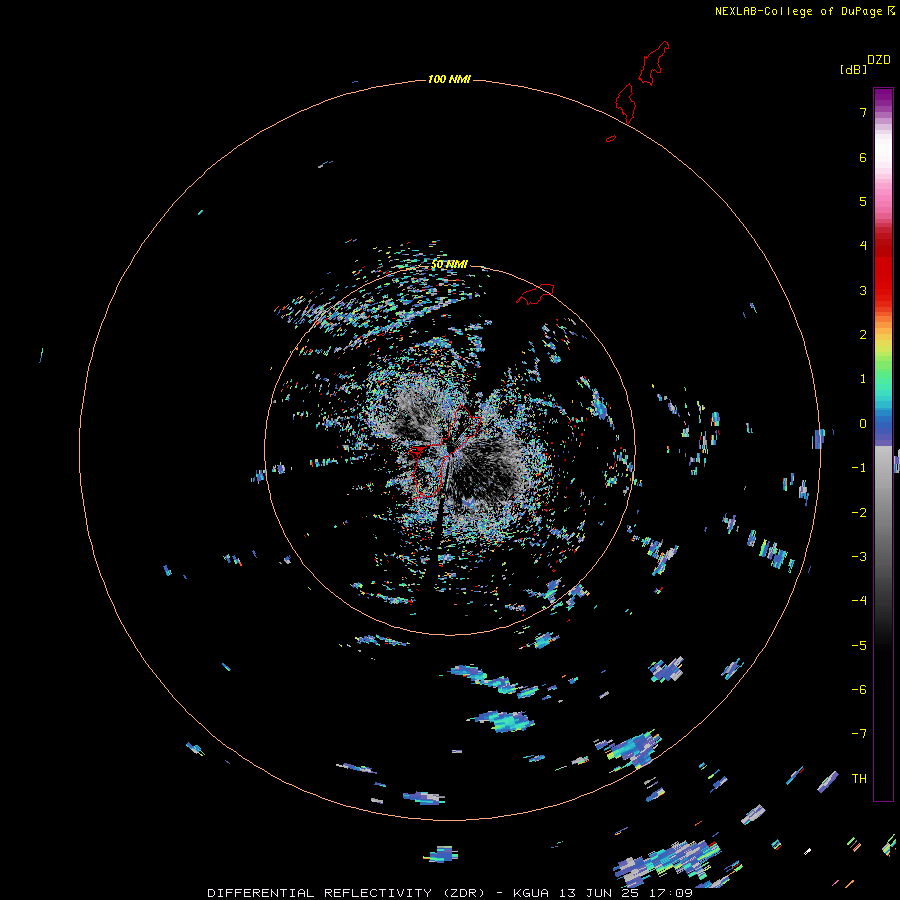This screenshot has width=900, height=900.
Task: Click the -4 dB scale label
Action: [x=859, y=600]
